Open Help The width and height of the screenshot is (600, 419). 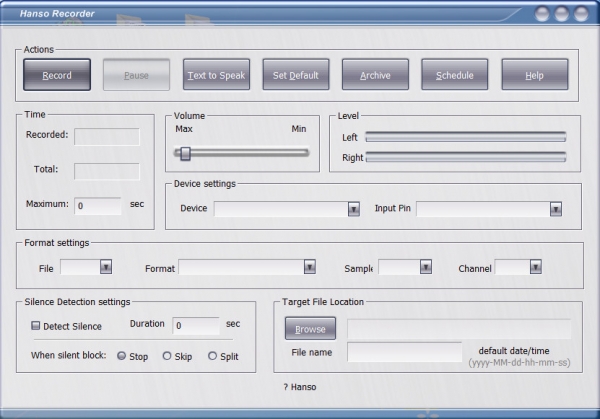(535, 75)
